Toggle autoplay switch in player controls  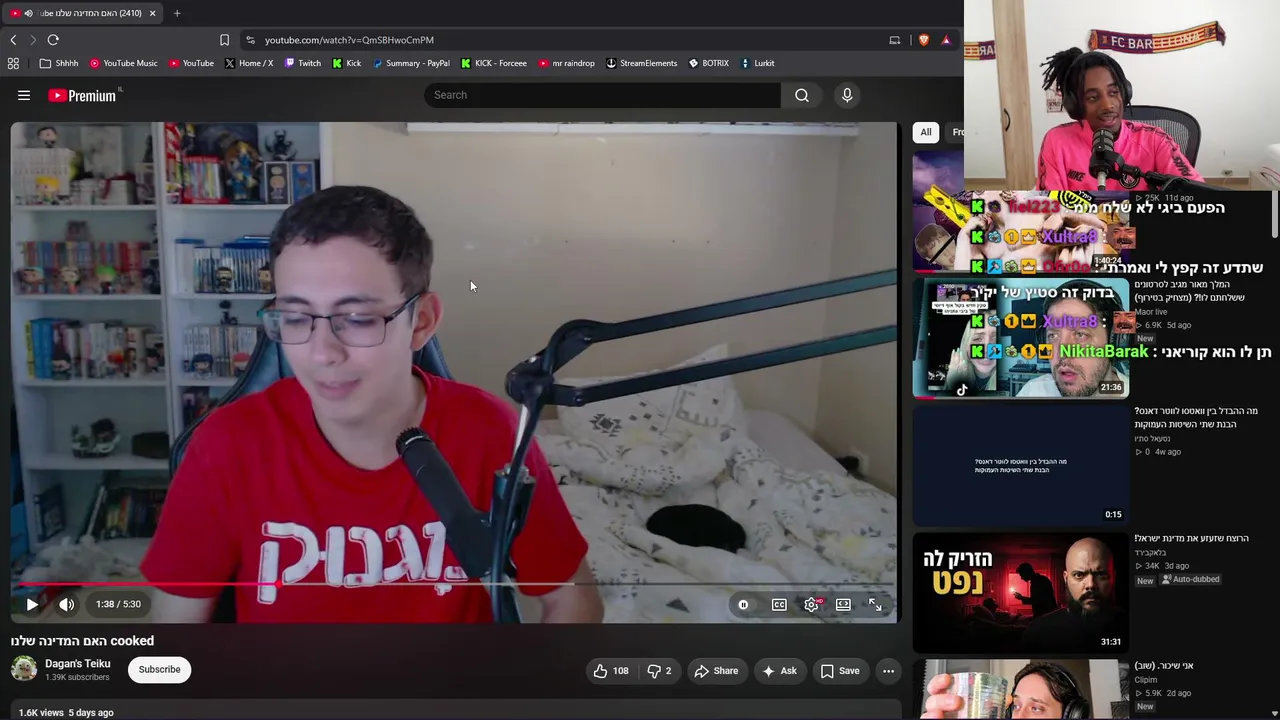tap(743, 604)
